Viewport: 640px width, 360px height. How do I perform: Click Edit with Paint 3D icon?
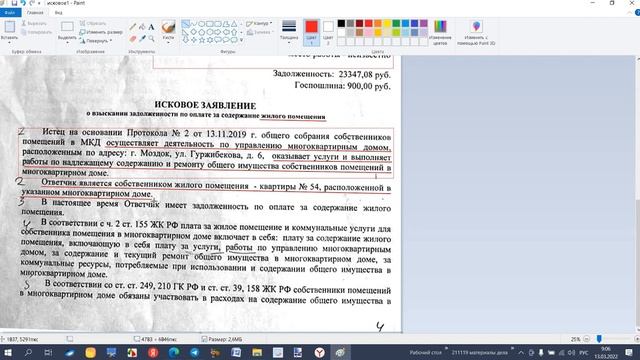click(476, 27)
